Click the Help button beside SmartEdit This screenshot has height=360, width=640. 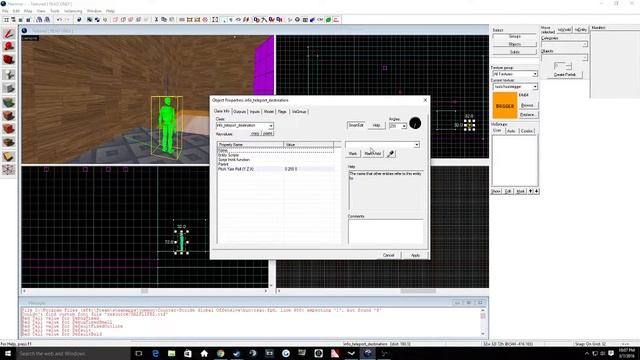point(376,125)
